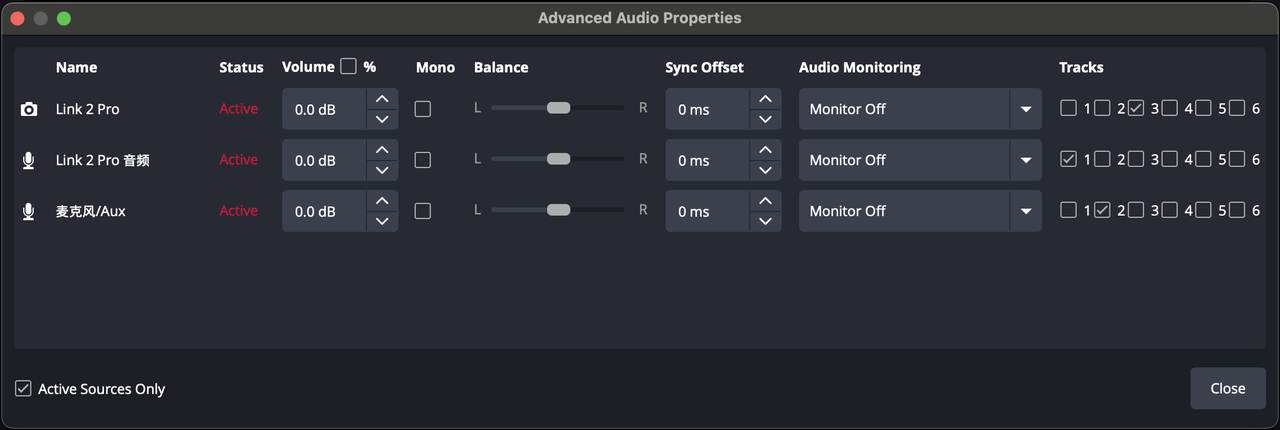
Task: Decrease volume for 麦克风/Aux using down arrow
Action: pyautogui.click(x=381, y=222)
